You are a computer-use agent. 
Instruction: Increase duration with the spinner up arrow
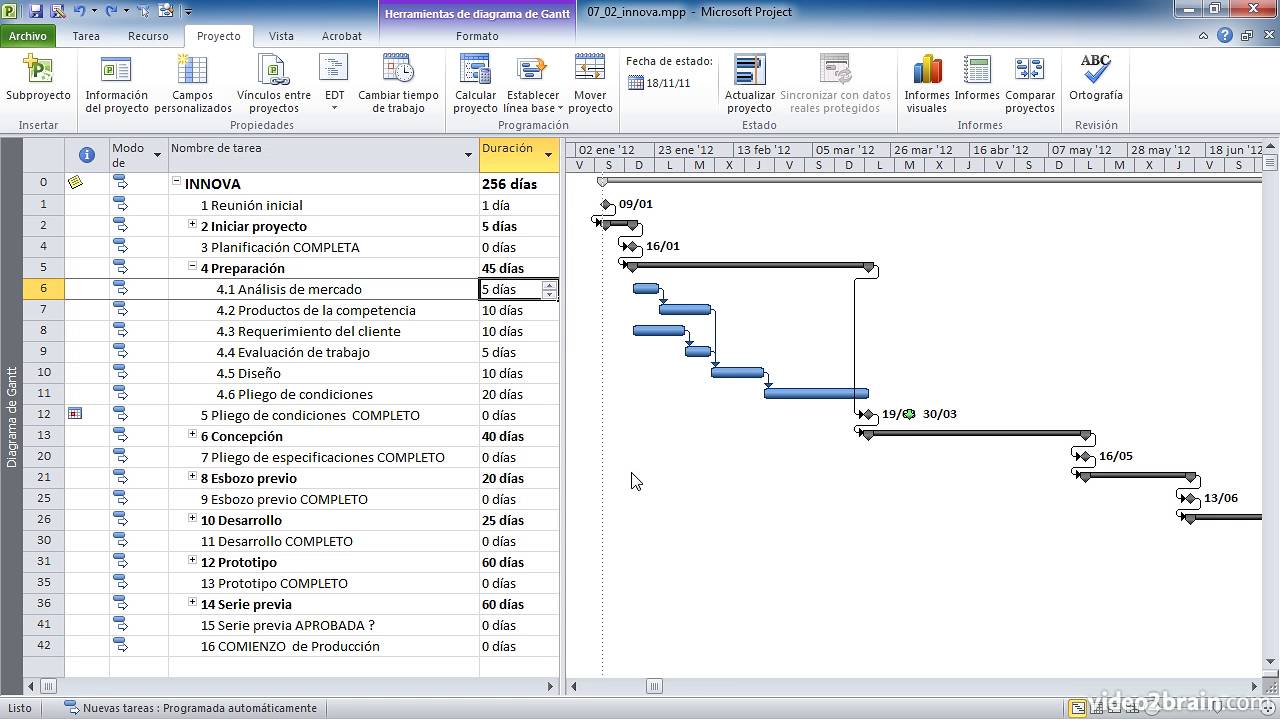[x=549, y=284]
